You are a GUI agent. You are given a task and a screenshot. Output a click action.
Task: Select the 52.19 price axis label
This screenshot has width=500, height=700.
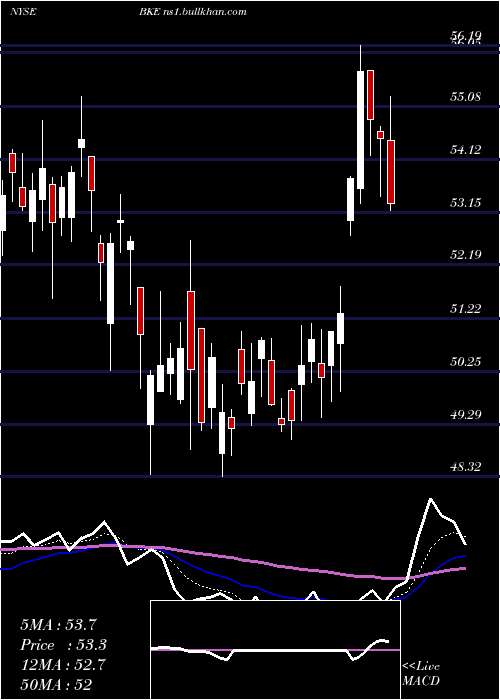(466, 255)
